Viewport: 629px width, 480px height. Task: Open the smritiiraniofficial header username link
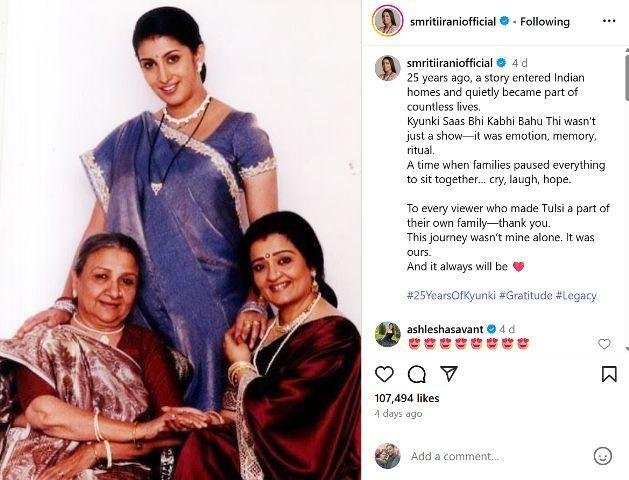coord(453,21)
